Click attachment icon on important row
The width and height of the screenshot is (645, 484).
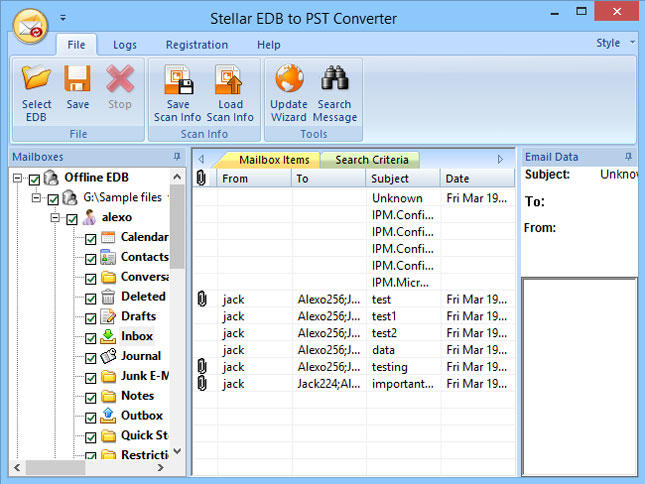click(202, 383)
